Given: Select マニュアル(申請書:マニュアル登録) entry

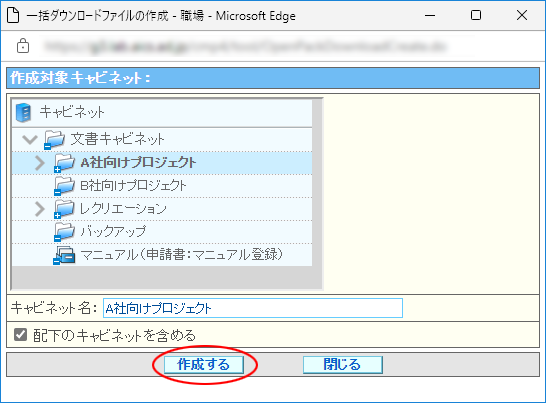Looking at the screenshot, I should 181,255.
